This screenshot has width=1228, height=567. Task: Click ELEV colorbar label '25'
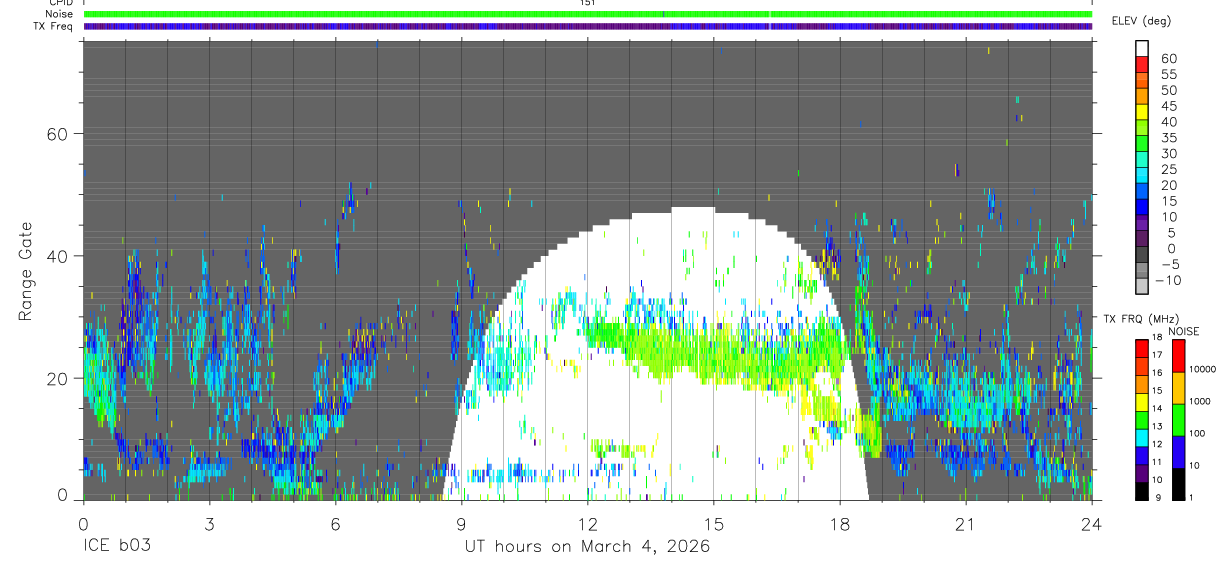(x=1168, y=169)
